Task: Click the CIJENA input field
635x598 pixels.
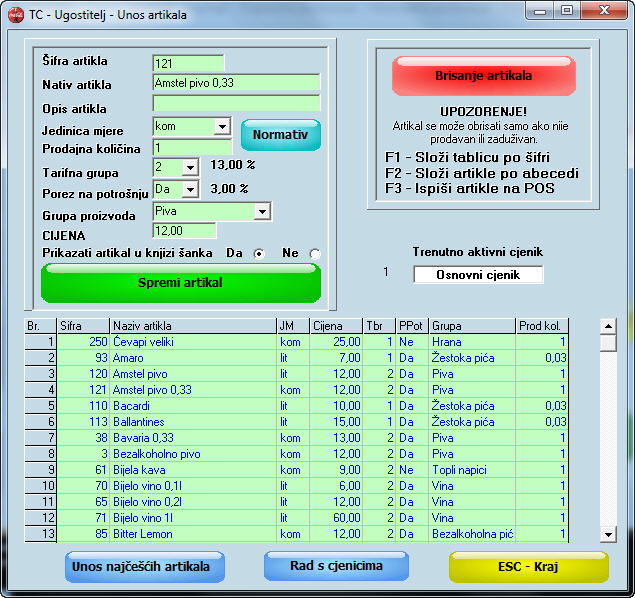Action: (184, 231)
